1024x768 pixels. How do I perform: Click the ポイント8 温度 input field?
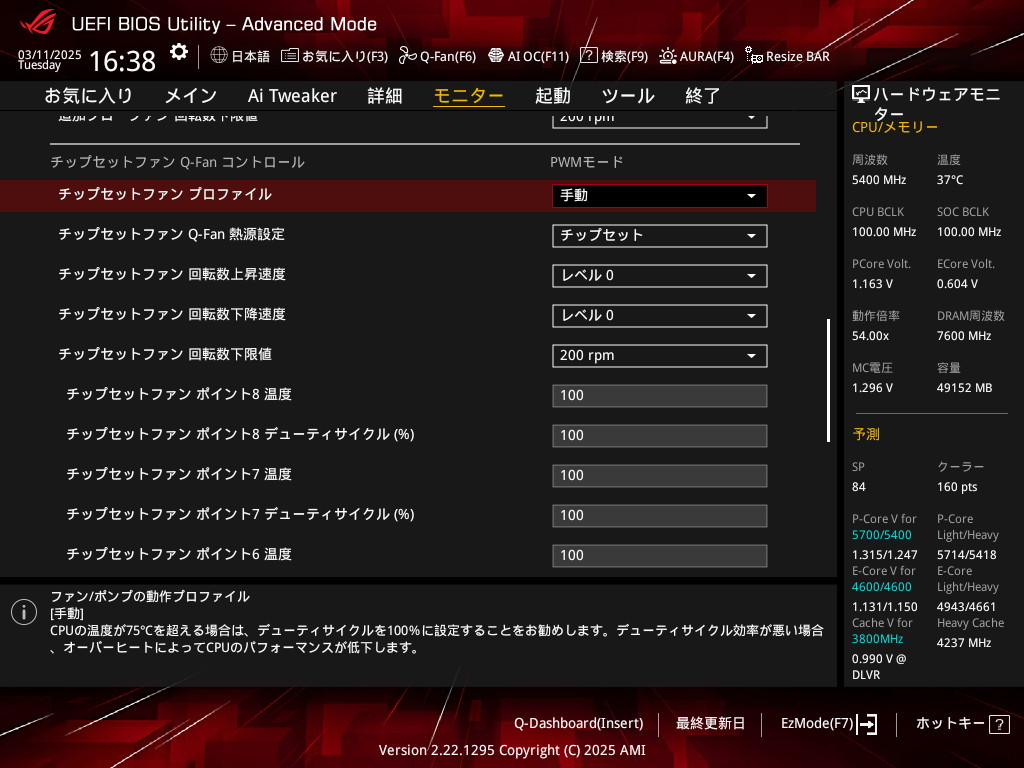(x=660, y=396)
